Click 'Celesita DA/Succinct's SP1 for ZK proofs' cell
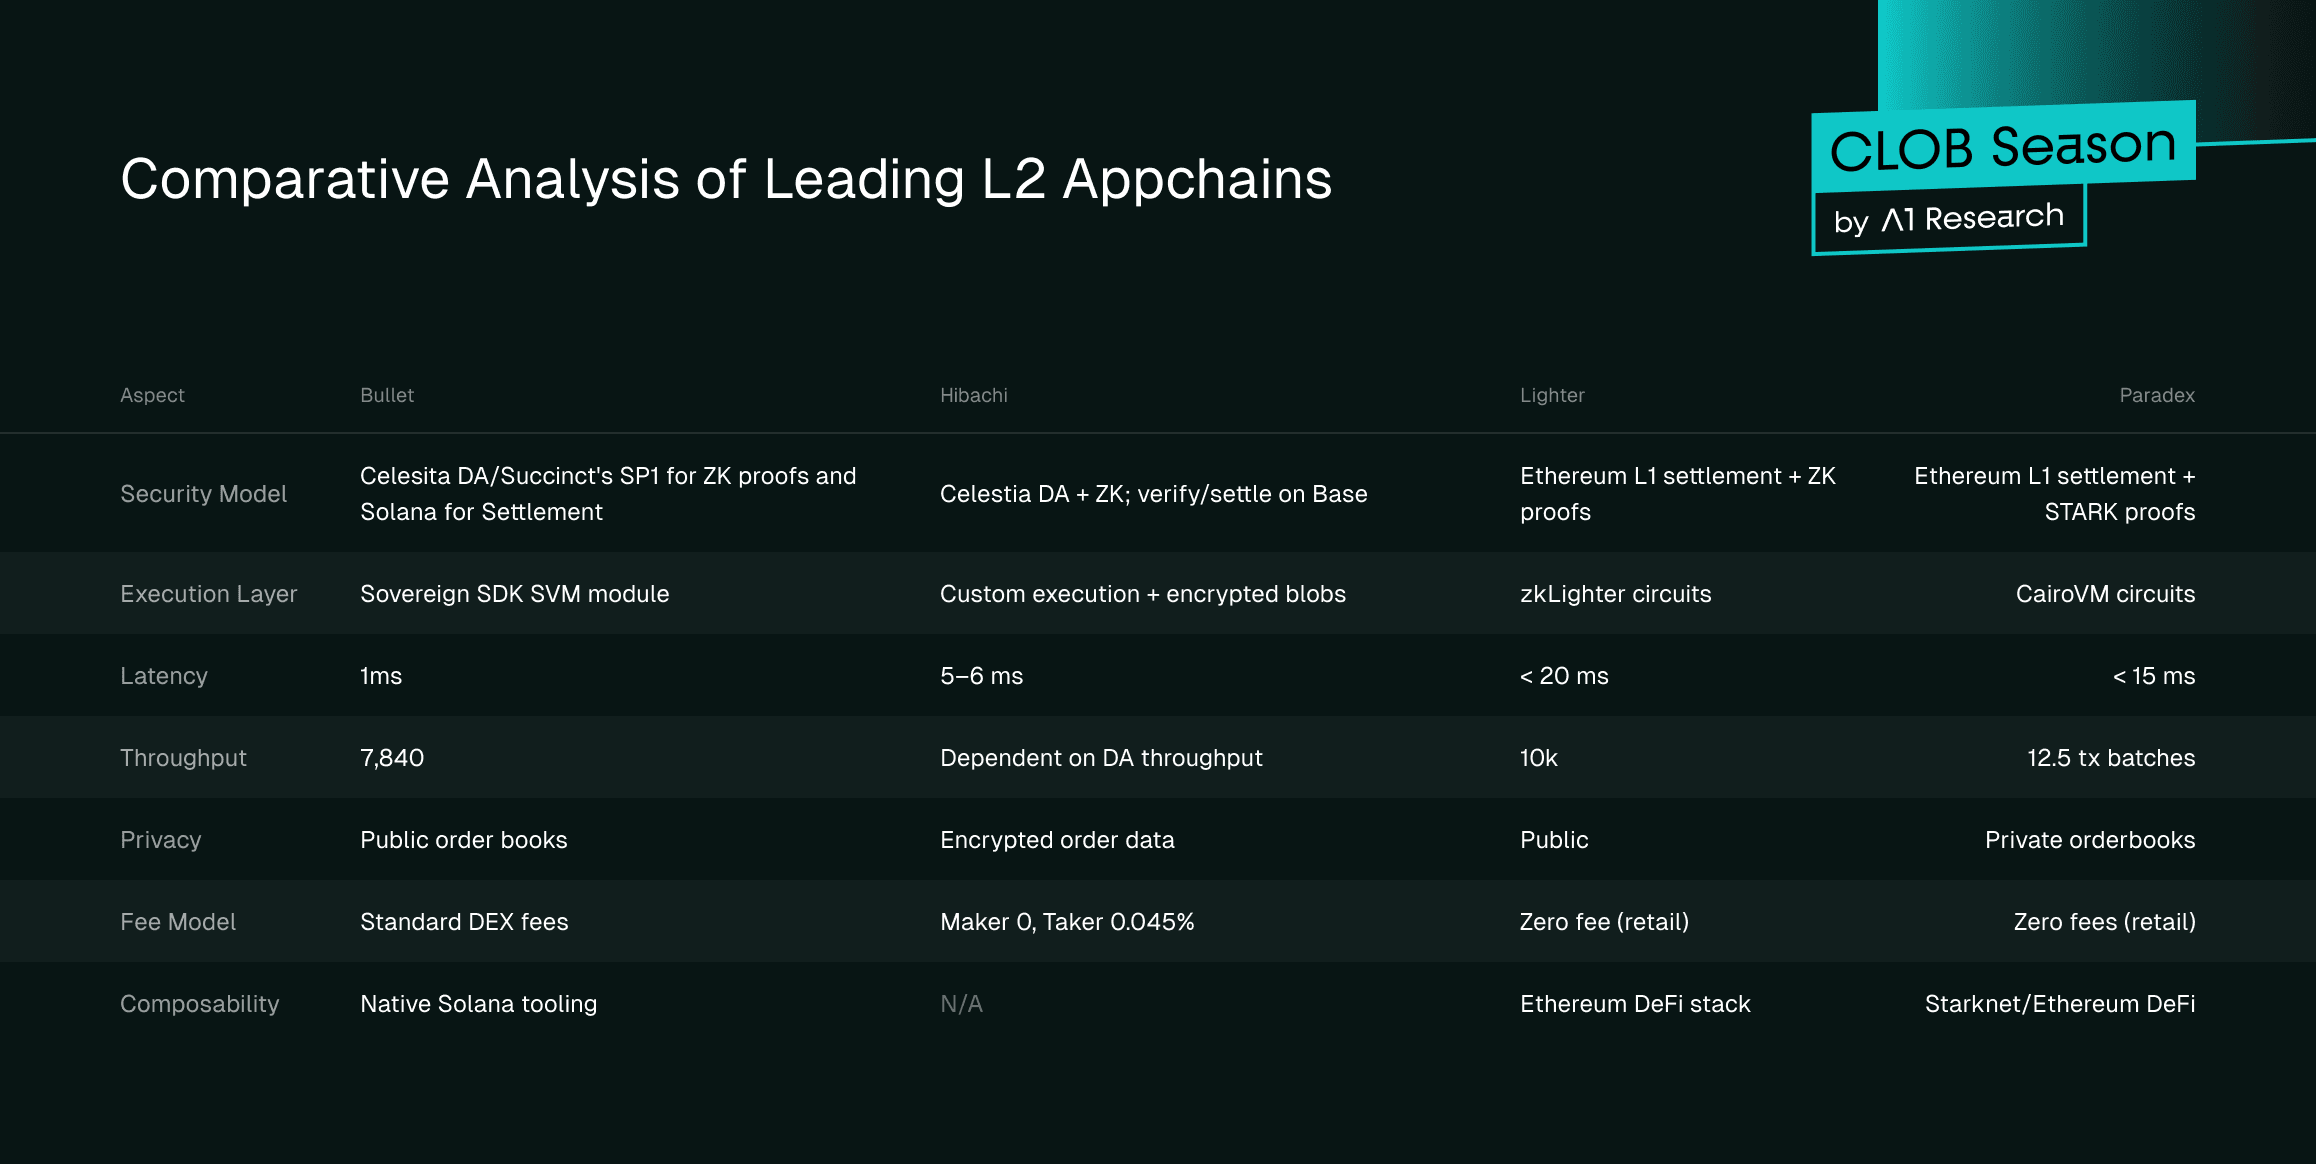The width and height of the screenshot is (2316, 1164). coord(608,494)
